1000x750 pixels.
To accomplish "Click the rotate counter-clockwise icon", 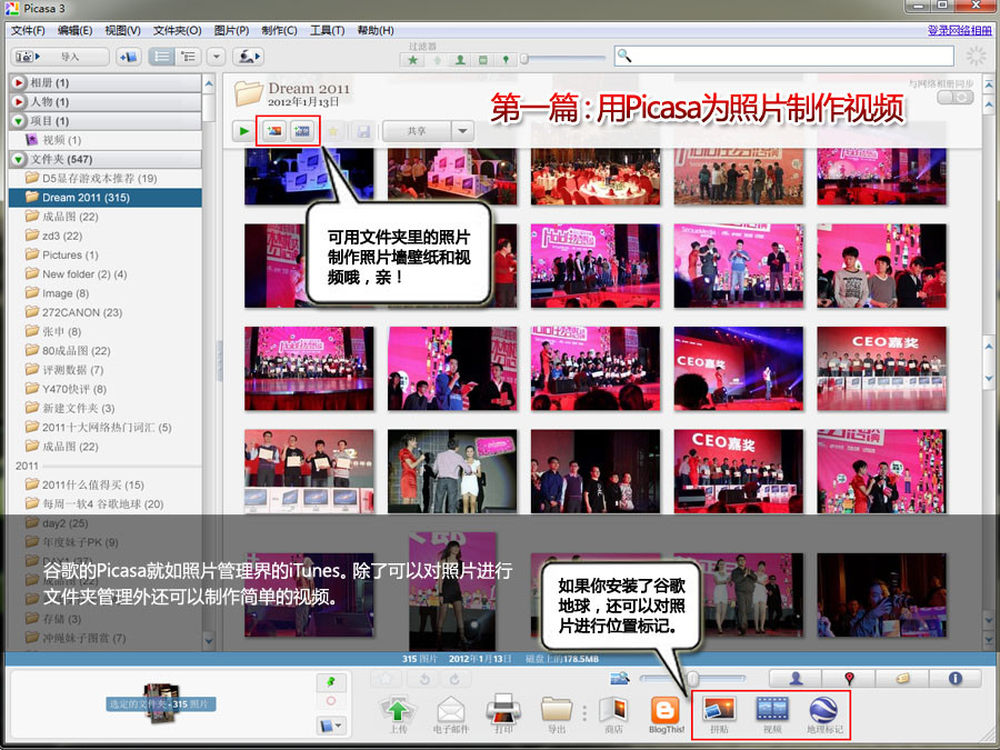I will (x=424, y=680).
